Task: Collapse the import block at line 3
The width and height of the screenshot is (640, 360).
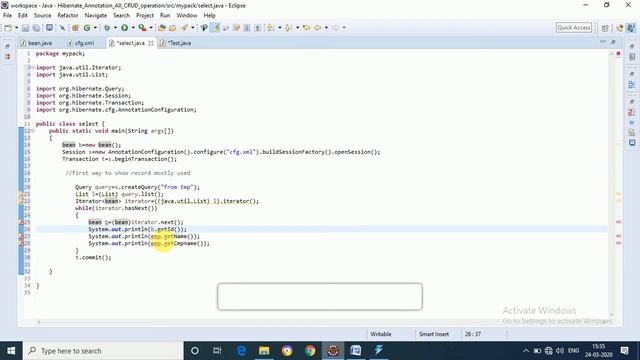Action: (32, 67)
